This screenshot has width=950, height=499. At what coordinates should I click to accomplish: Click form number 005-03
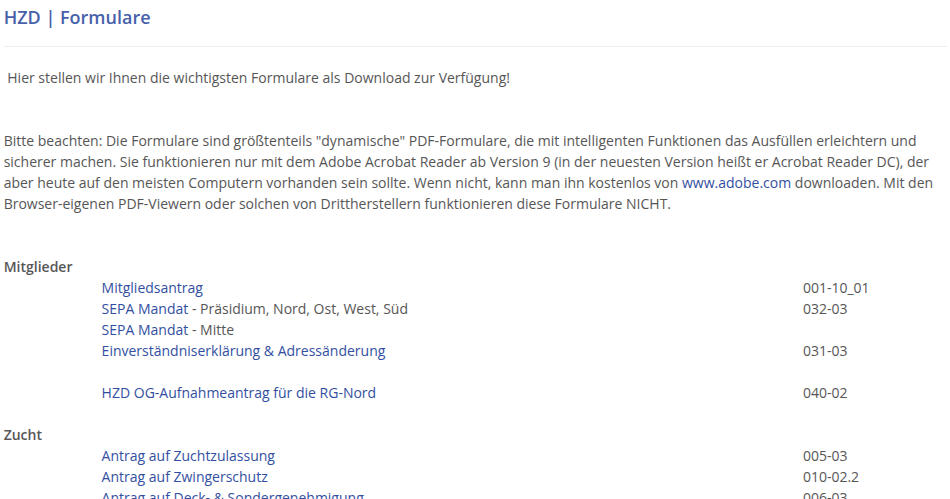(x=825, y=456)
